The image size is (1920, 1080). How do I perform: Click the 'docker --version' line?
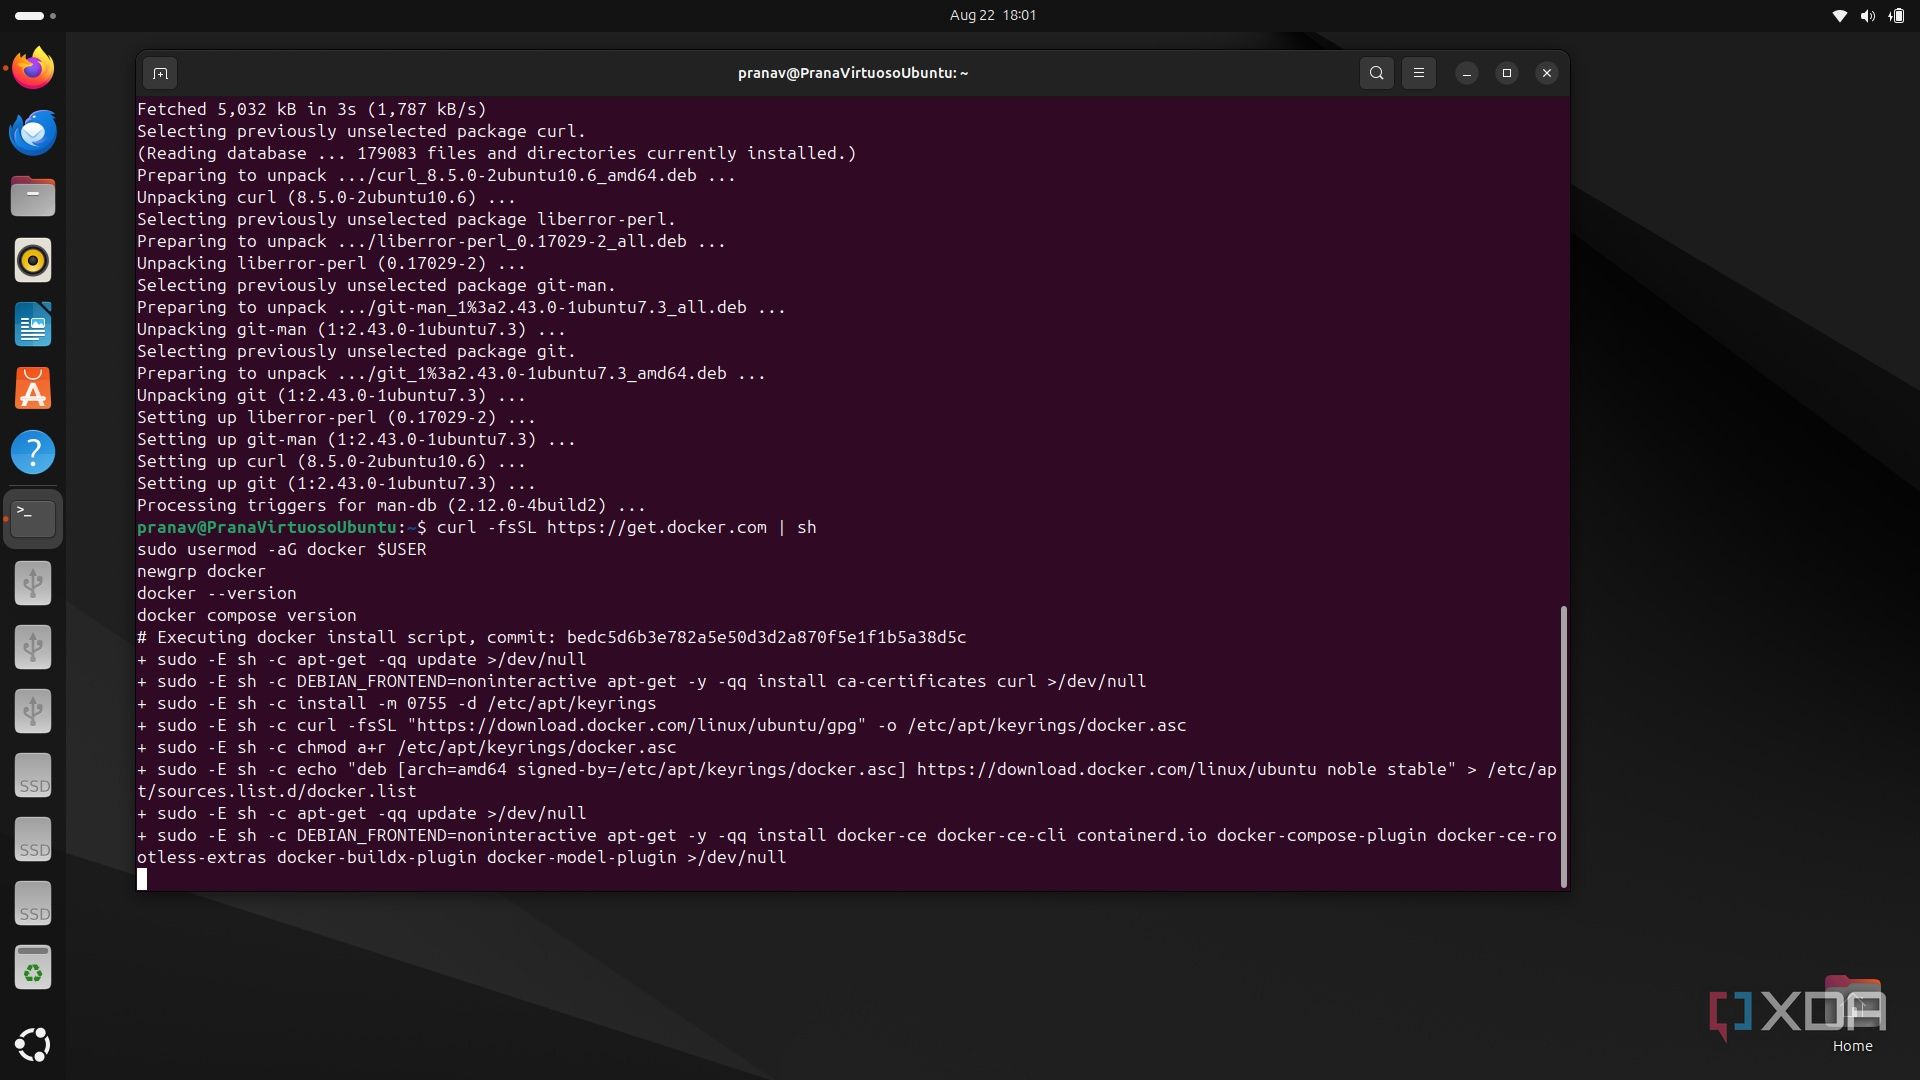coord(216,593)
